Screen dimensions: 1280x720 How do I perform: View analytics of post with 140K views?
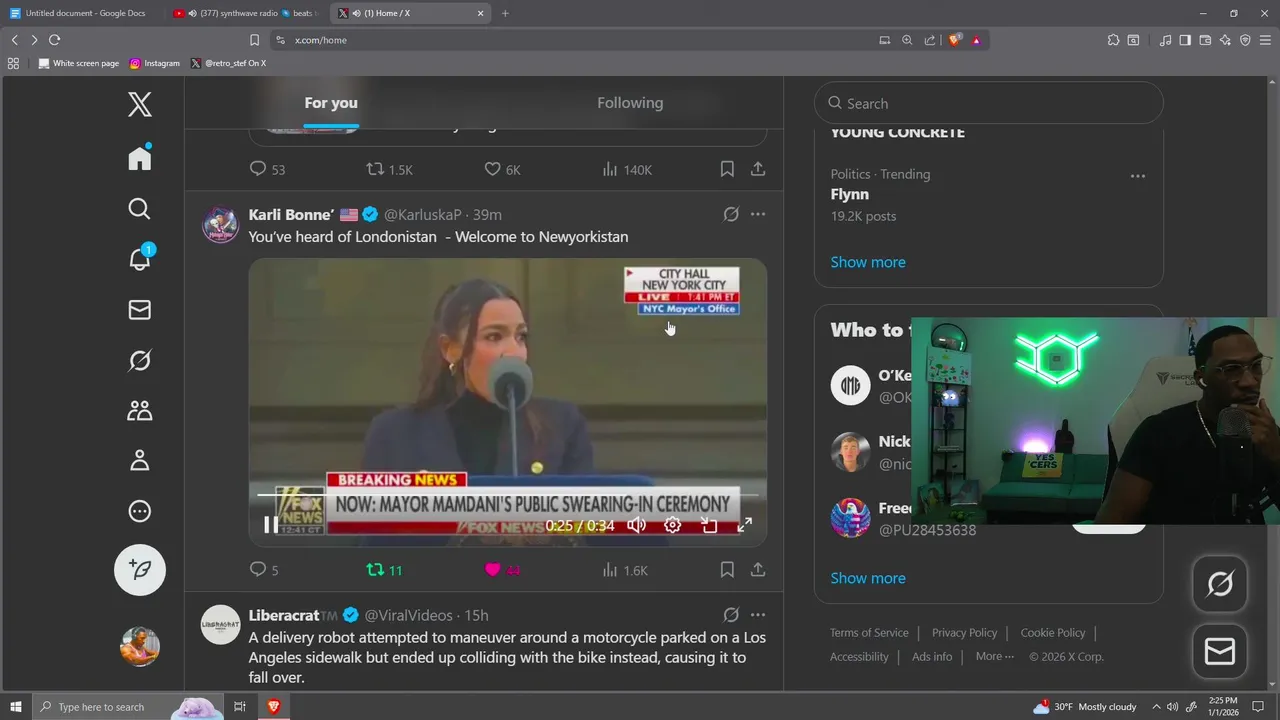coord(627,169)
